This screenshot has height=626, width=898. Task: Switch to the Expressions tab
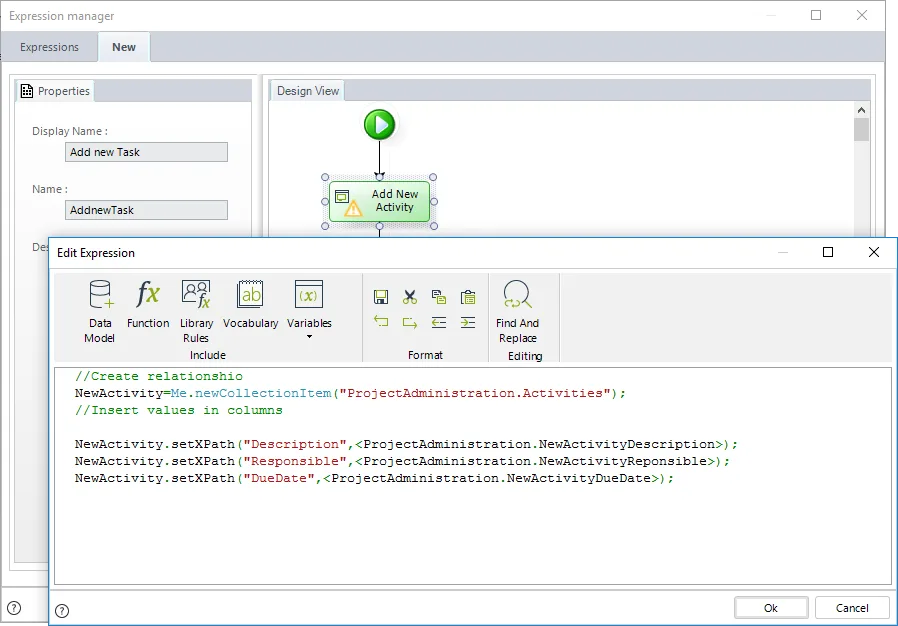[49, 47]
